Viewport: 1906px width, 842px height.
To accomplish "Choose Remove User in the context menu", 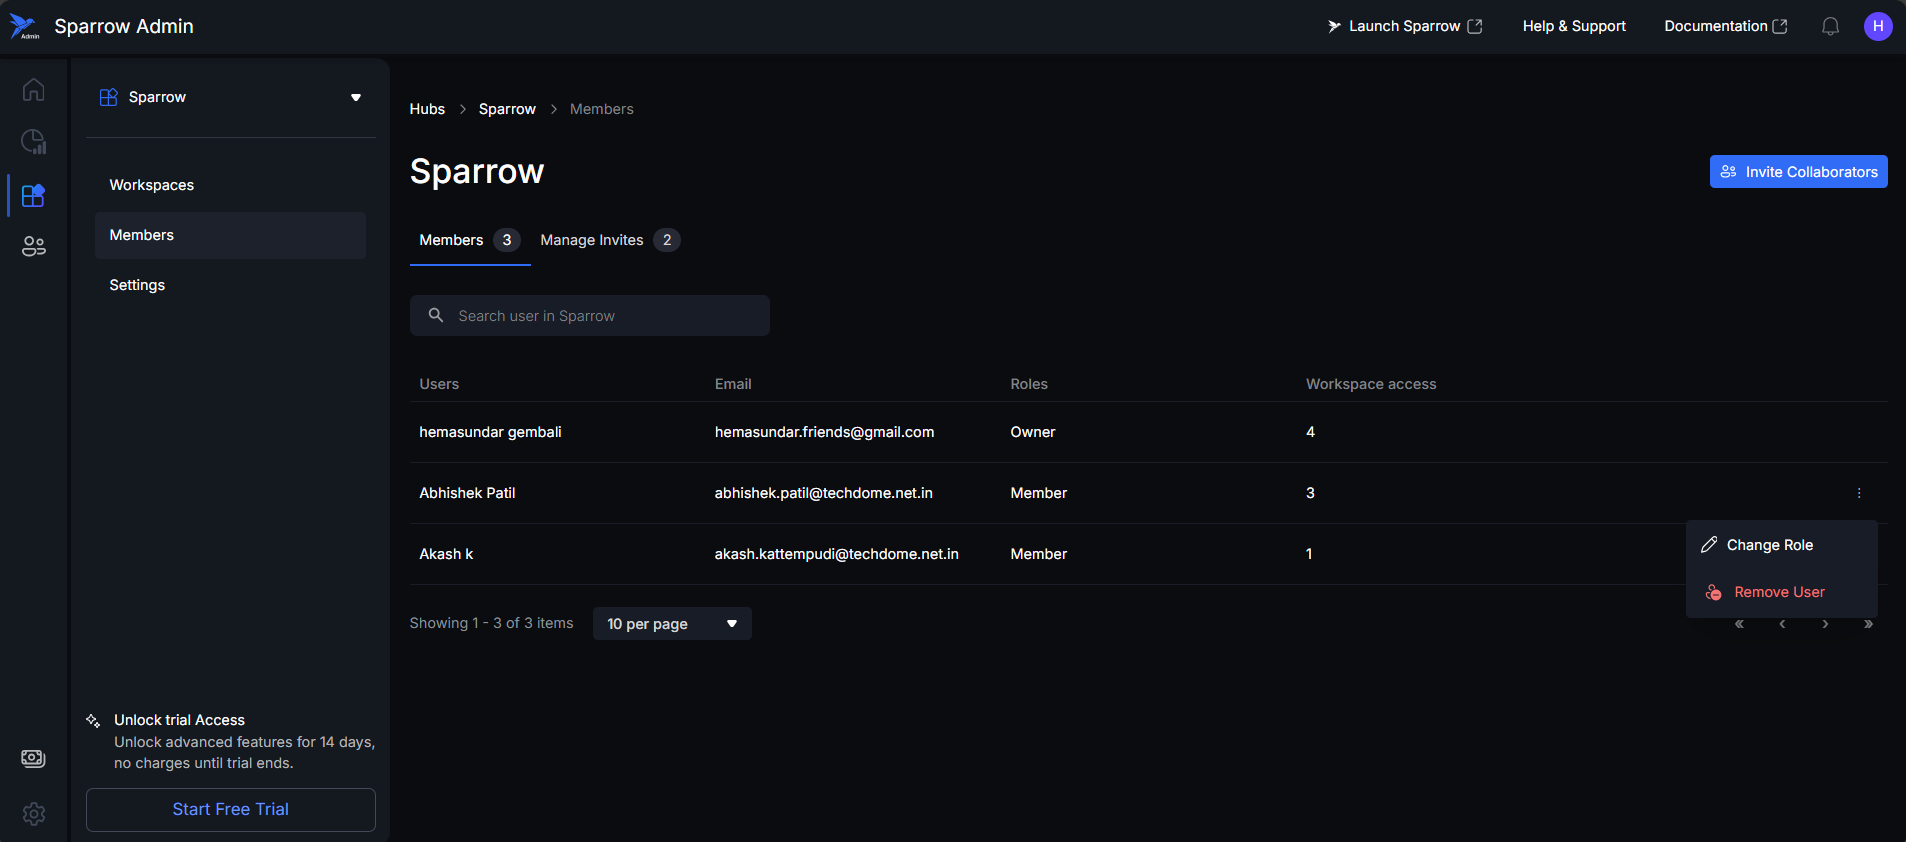I will tap(1778, 592).
